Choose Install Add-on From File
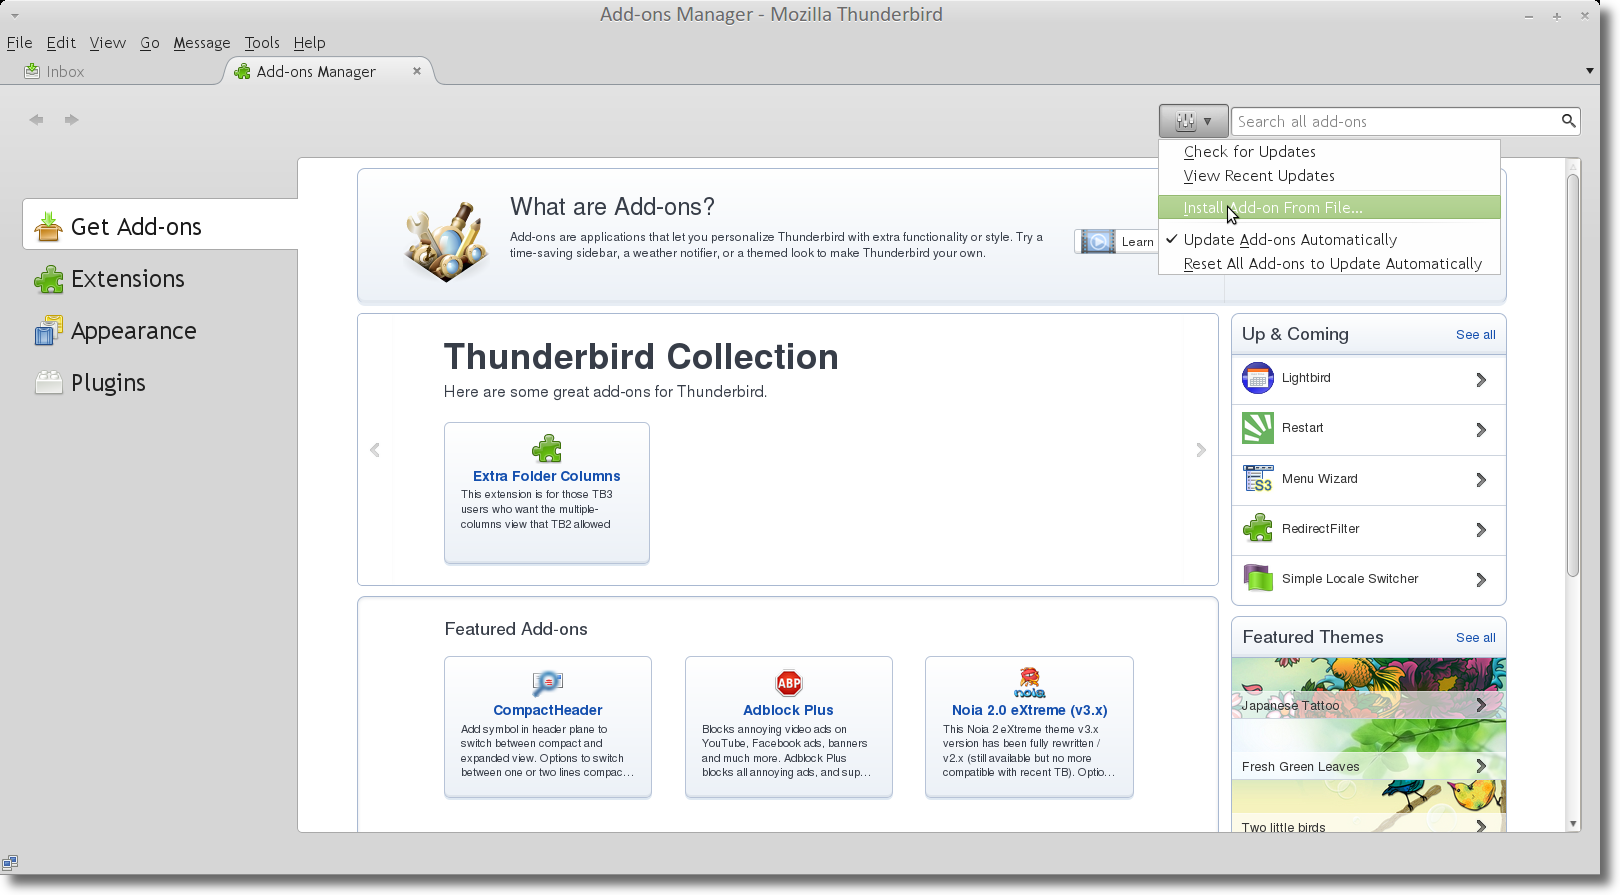This screenshot has height=895, width=1620. pos(1329,208)
